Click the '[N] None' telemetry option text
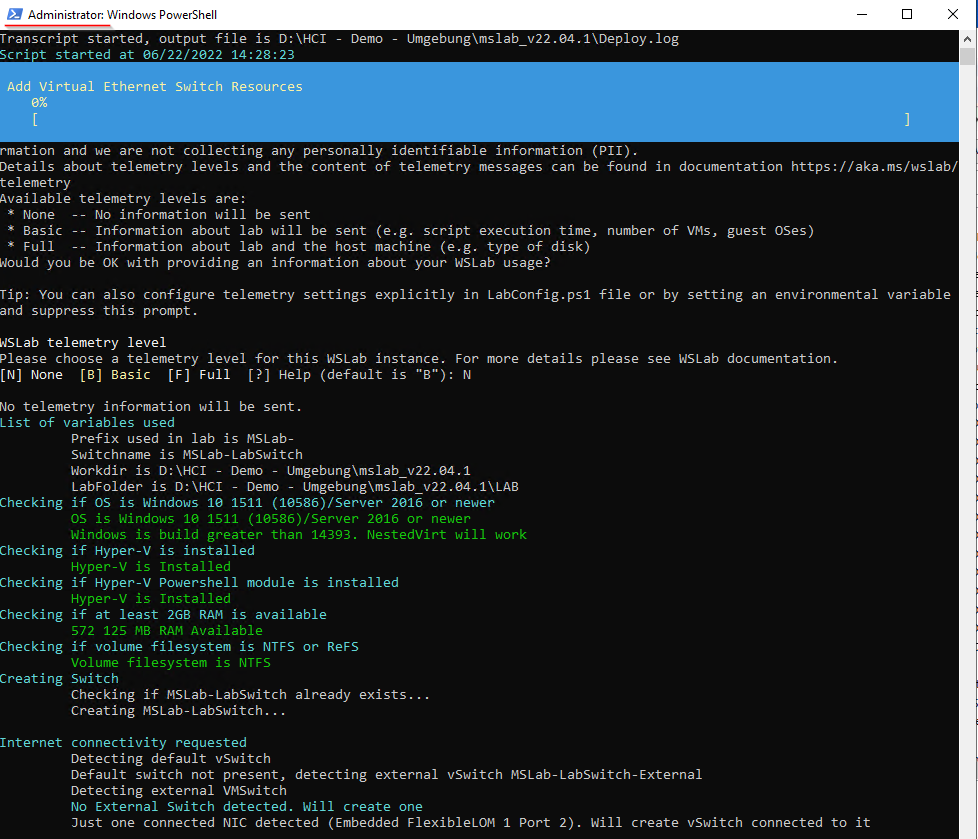Screen dimensions: 978x839 coord(31,375)
